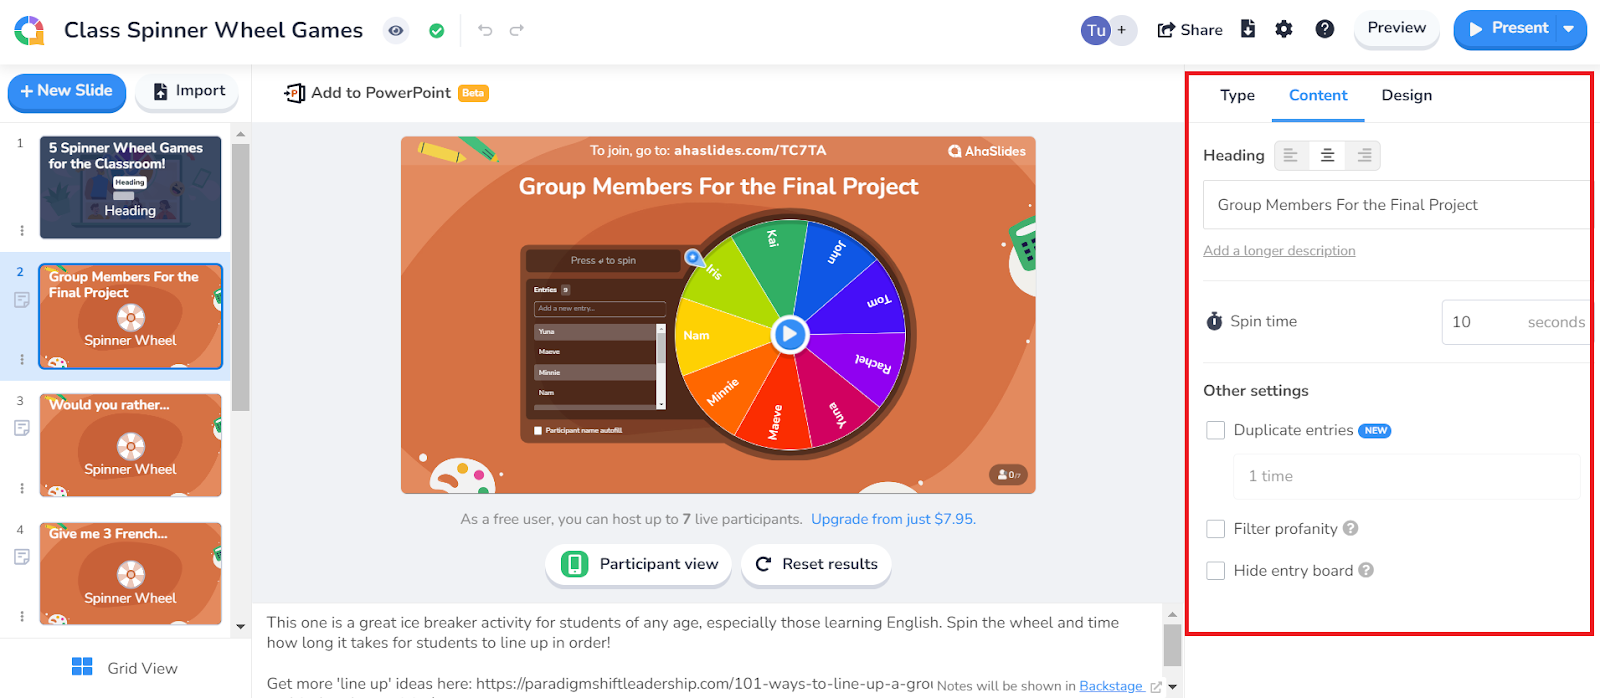Toggle the eye visibility icon beside title
The height and width of the screenshot is (698, 1600).
pos(396,31)
